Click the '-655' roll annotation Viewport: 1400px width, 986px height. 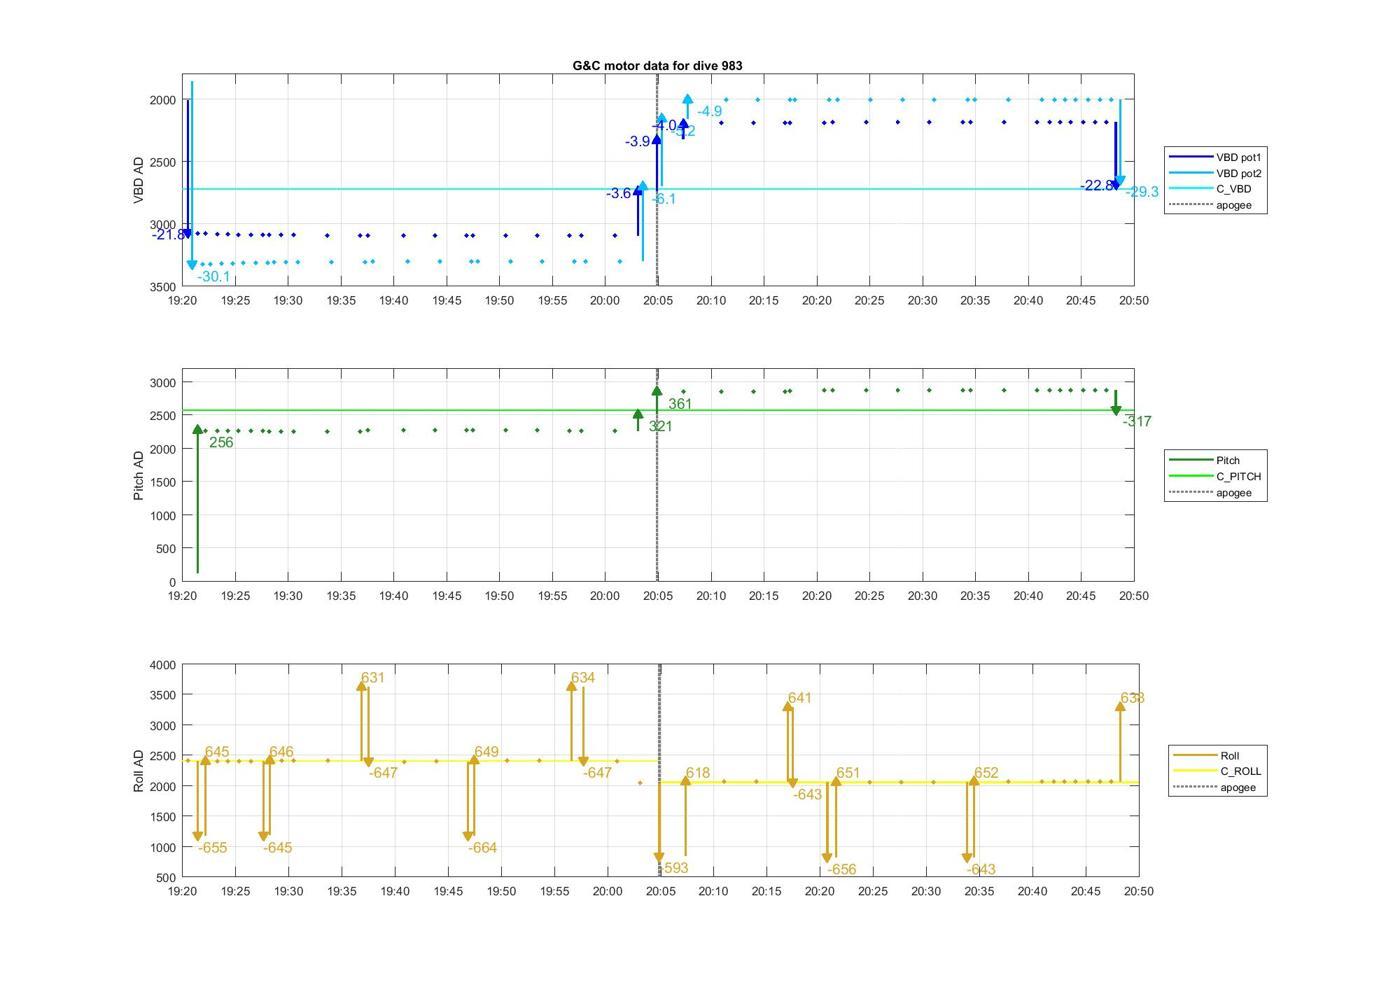click(x=213, y=848)
